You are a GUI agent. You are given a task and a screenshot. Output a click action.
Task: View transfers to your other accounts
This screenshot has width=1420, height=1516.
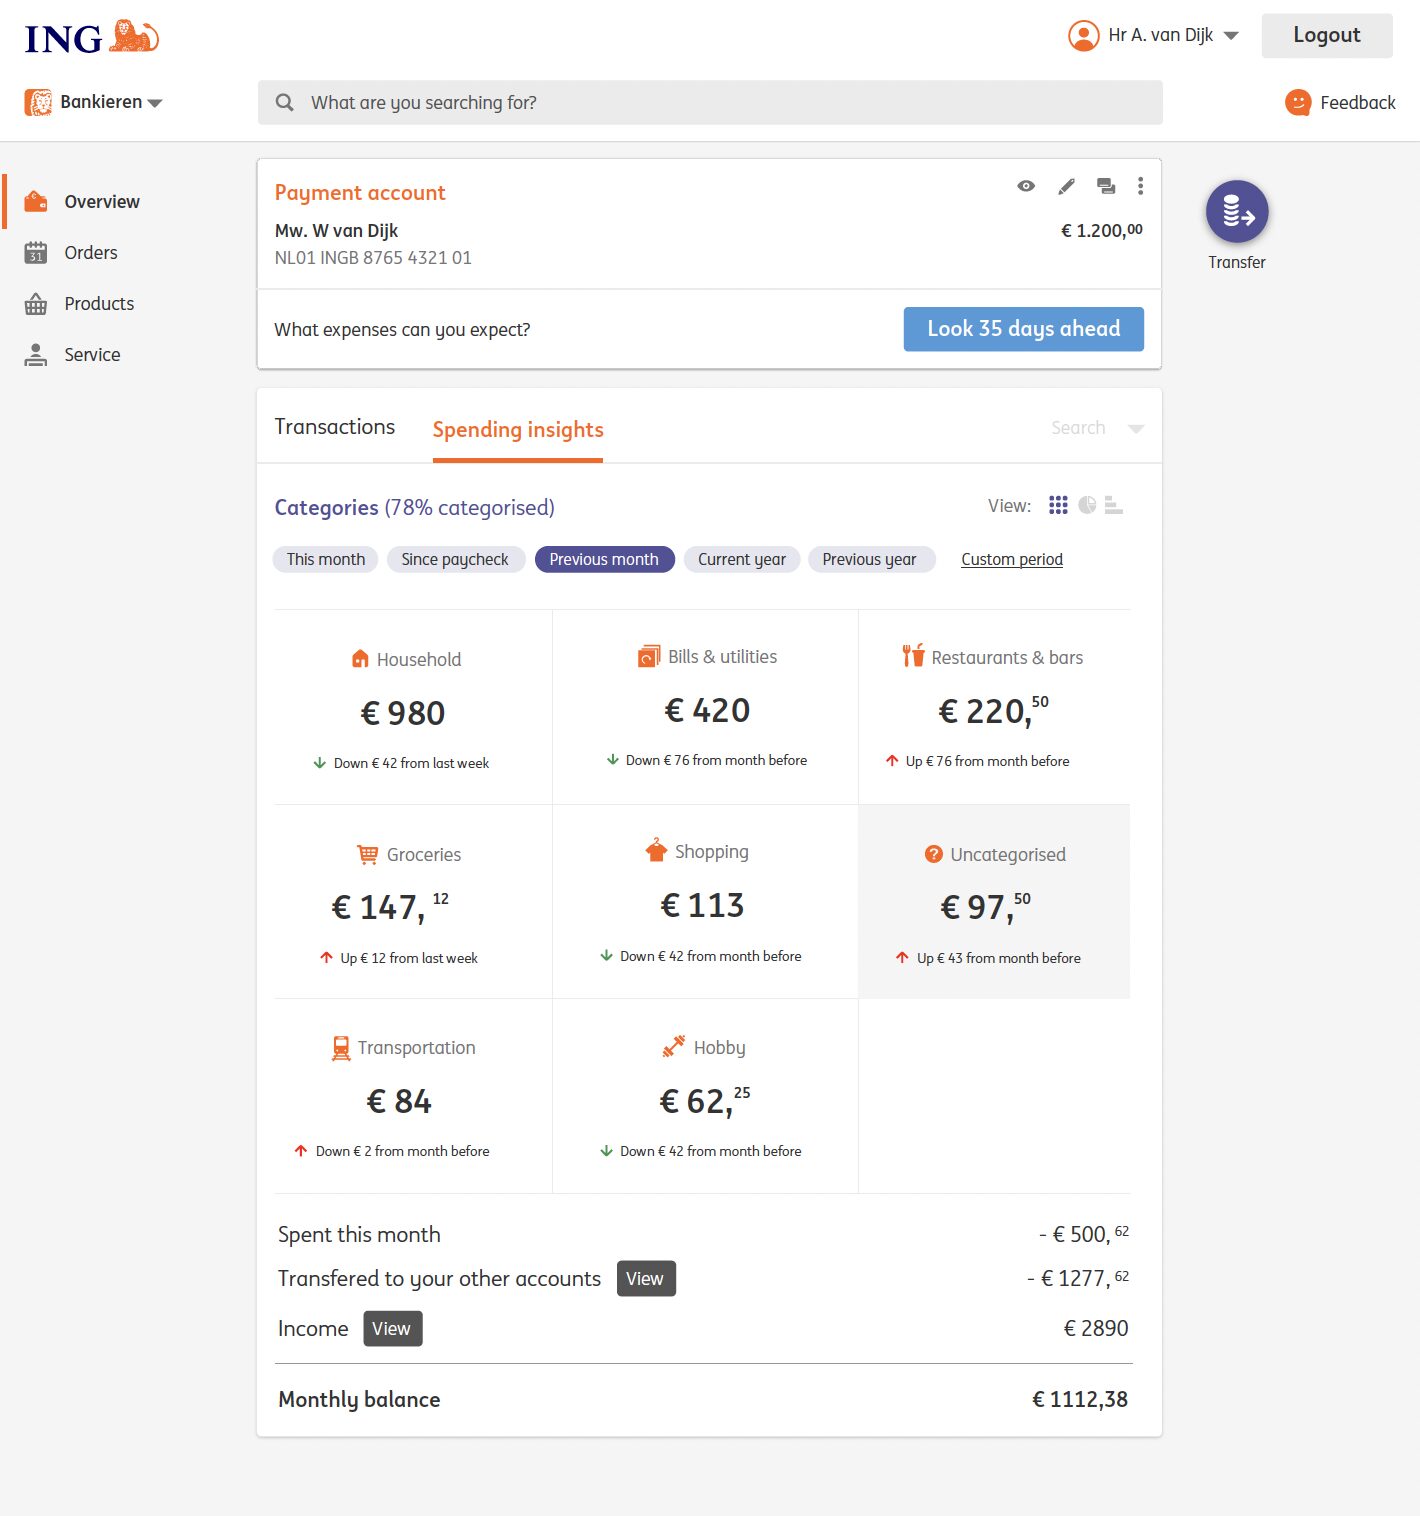(646, 1278)
